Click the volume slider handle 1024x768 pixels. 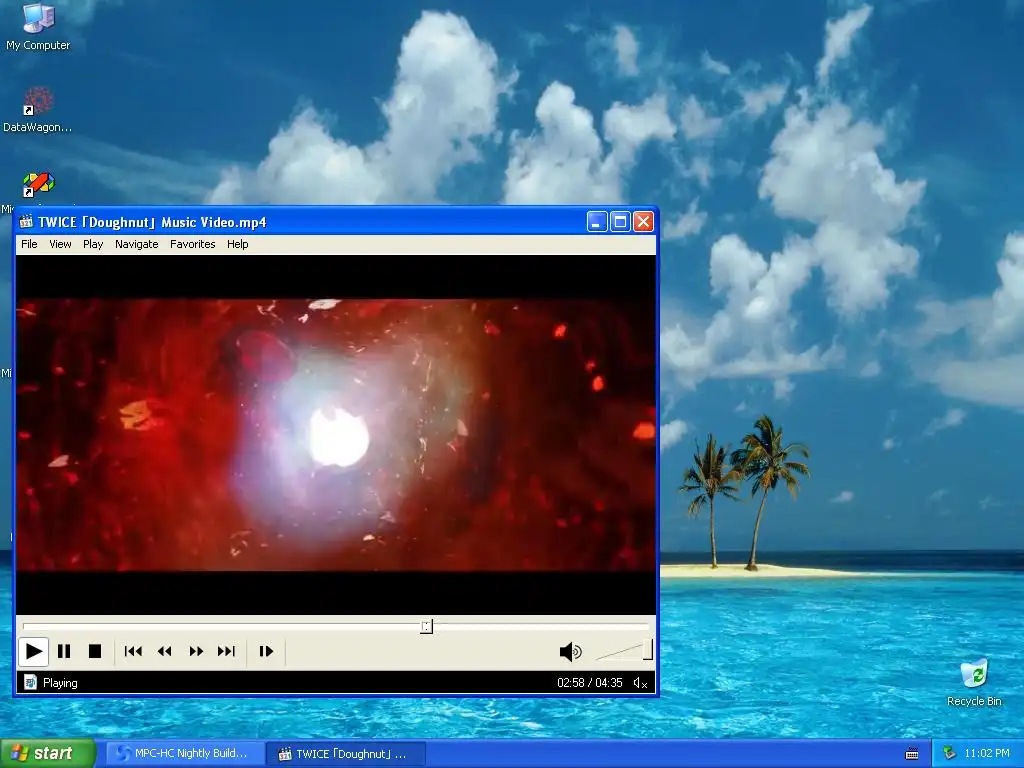[647, 650]
